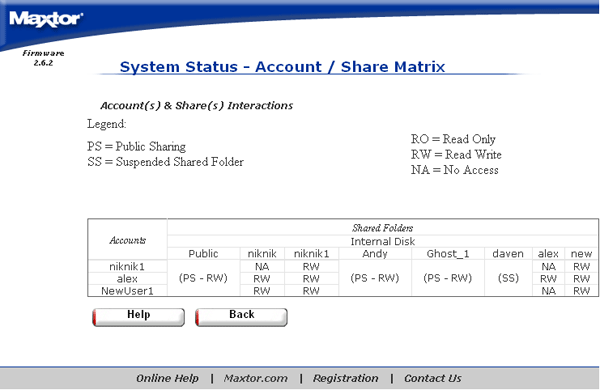Click NewUser1 row's RW cell under niknik1 column
Image resolution: width=600 pixels, height=390 pixels.
[x=311, y=291]
